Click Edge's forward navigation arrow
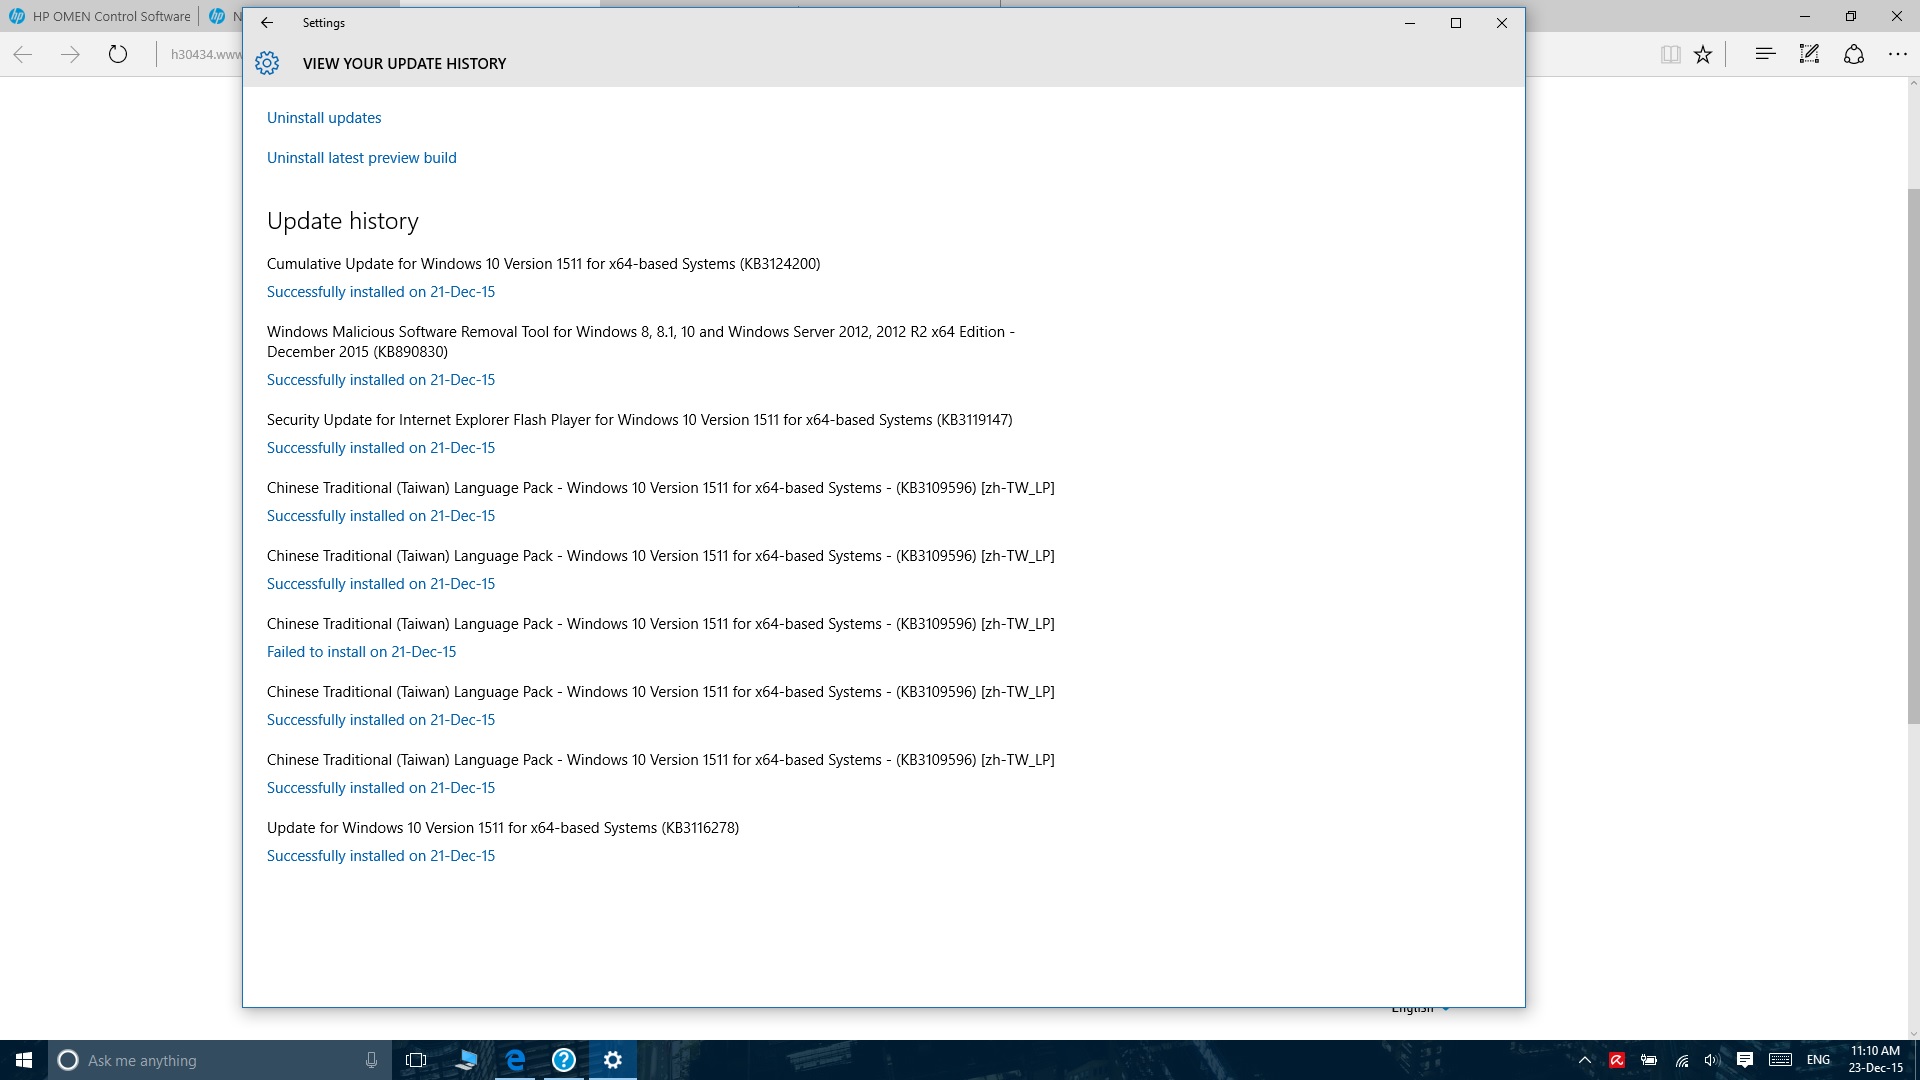The height and width of the screenshot is (1080, 1920). tap(70, 54)
